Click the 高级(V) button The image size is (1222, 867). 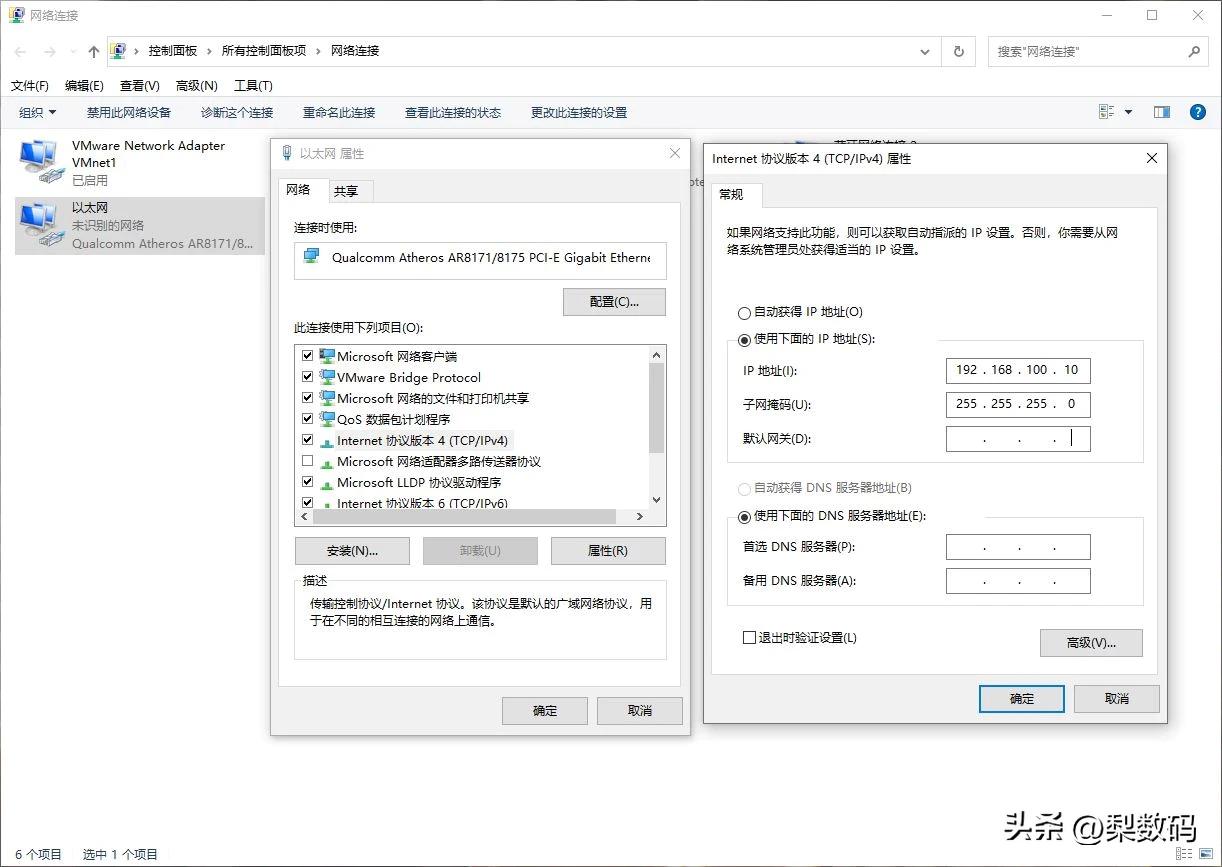pos(1091,643)
